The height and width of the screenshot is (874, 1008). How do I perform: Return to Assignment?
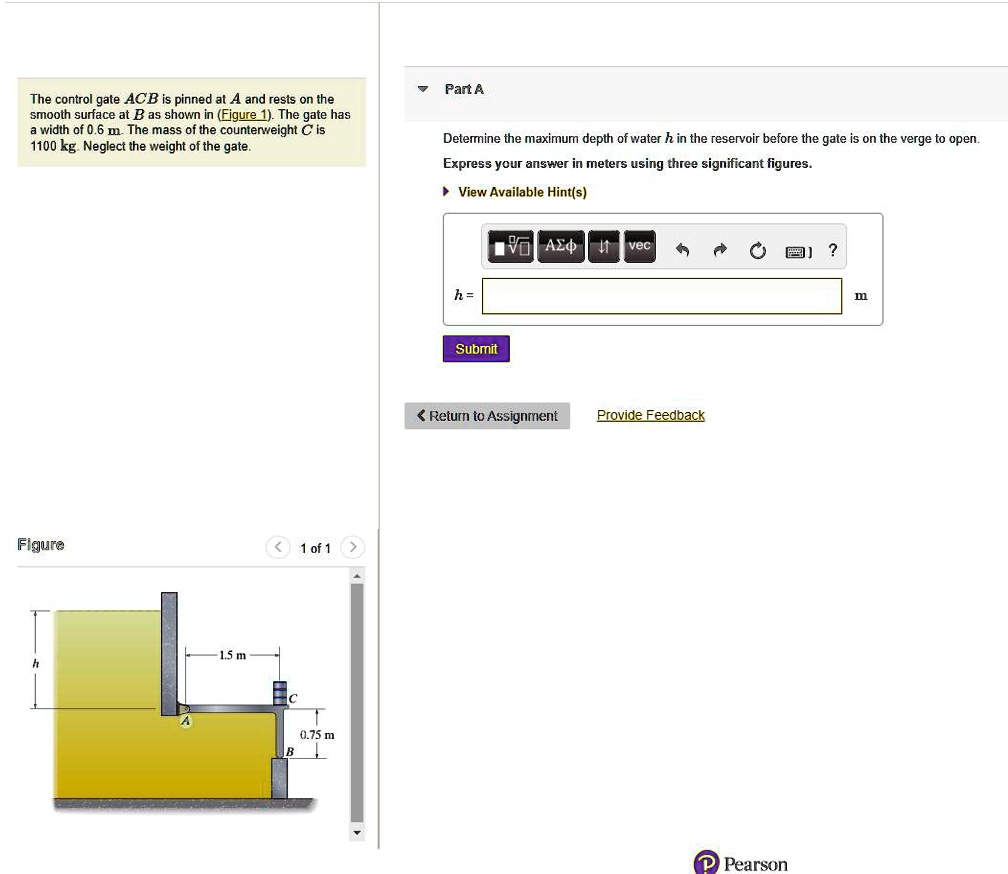(x=487, y=416)
